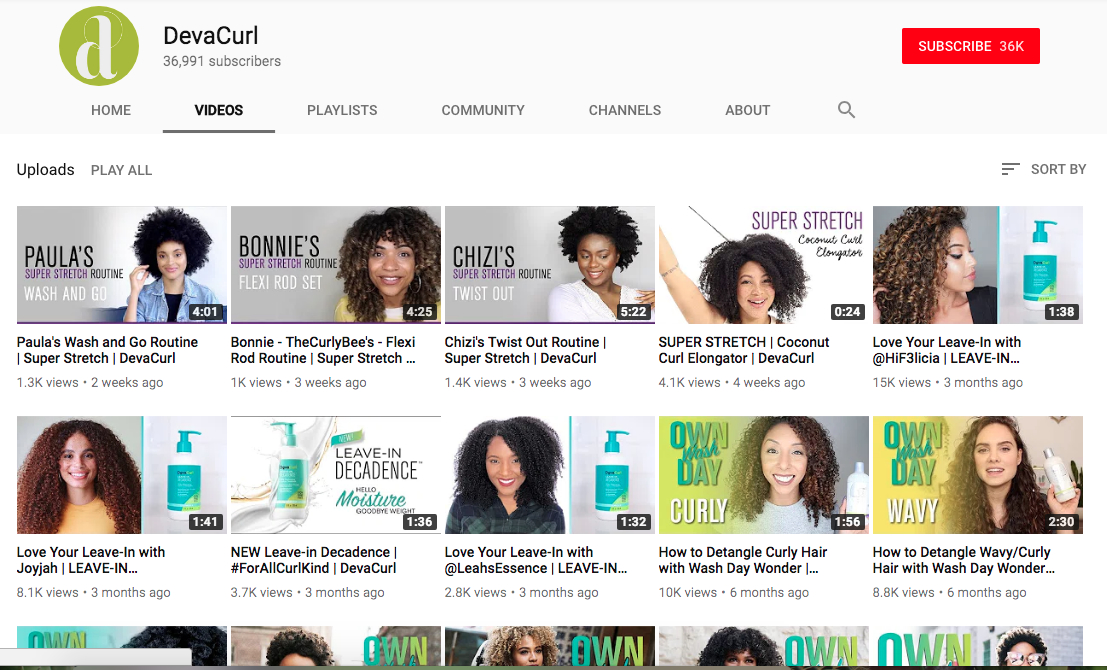1107x670 pixels.
Task: Open the CHANNELS tab
Action: 625,110
